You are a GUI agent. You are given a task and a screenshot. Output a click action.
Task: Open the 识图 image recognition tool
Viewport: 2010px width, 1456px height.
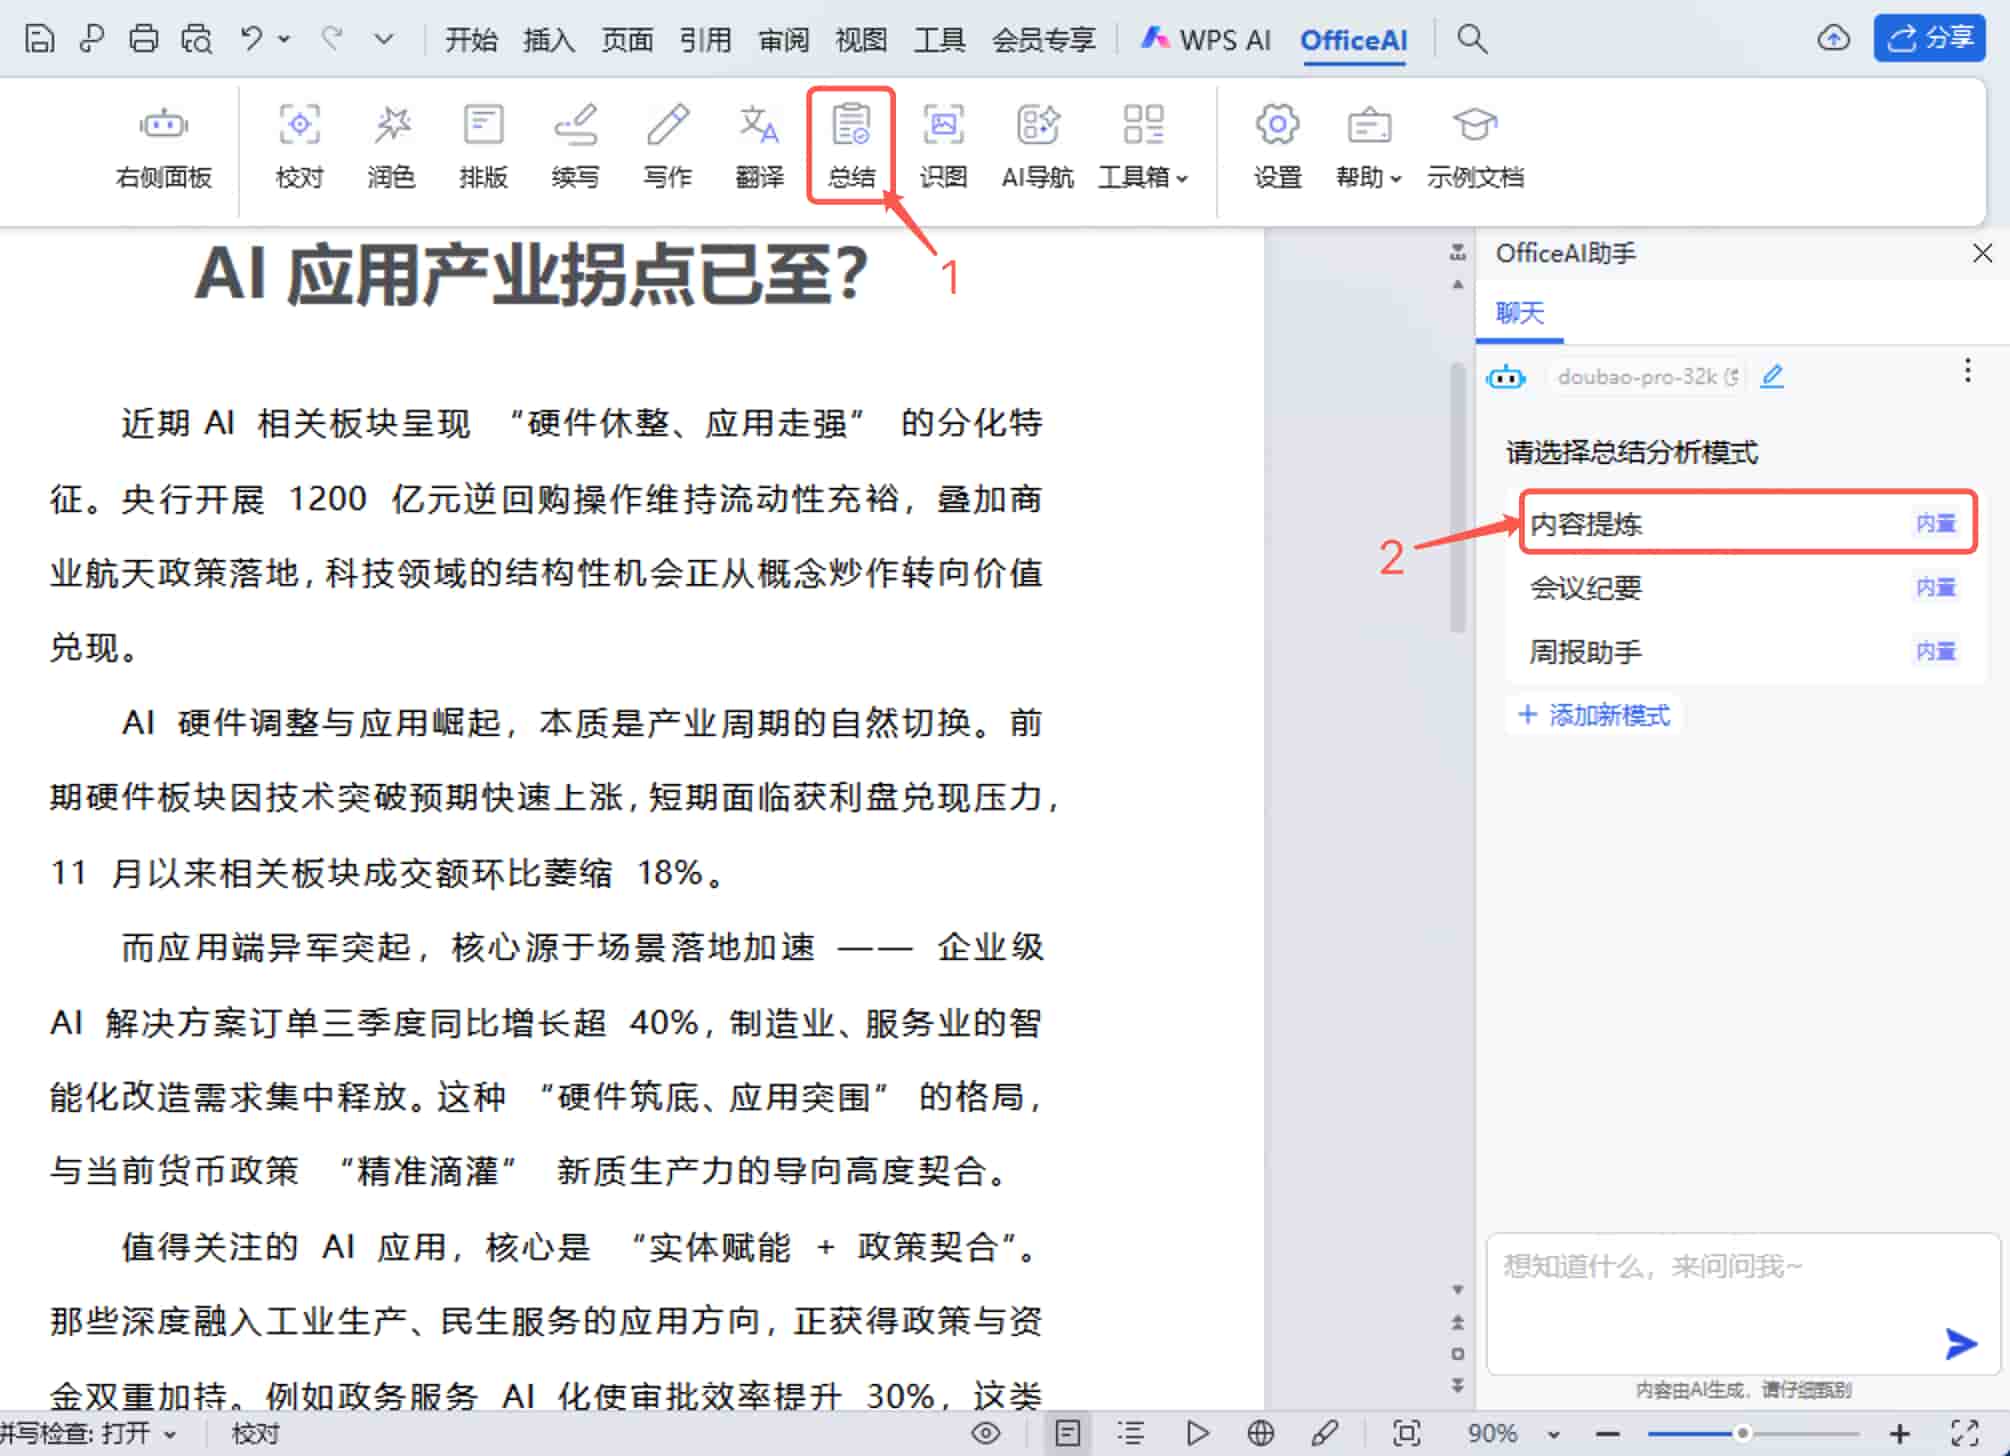click(943, 146)
